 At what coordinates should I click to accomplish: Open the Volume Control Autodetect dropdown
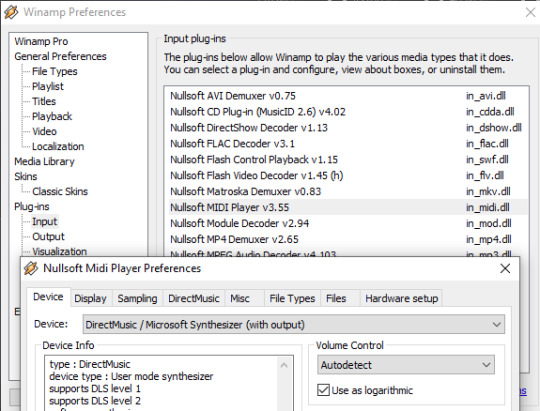(406, 365)
